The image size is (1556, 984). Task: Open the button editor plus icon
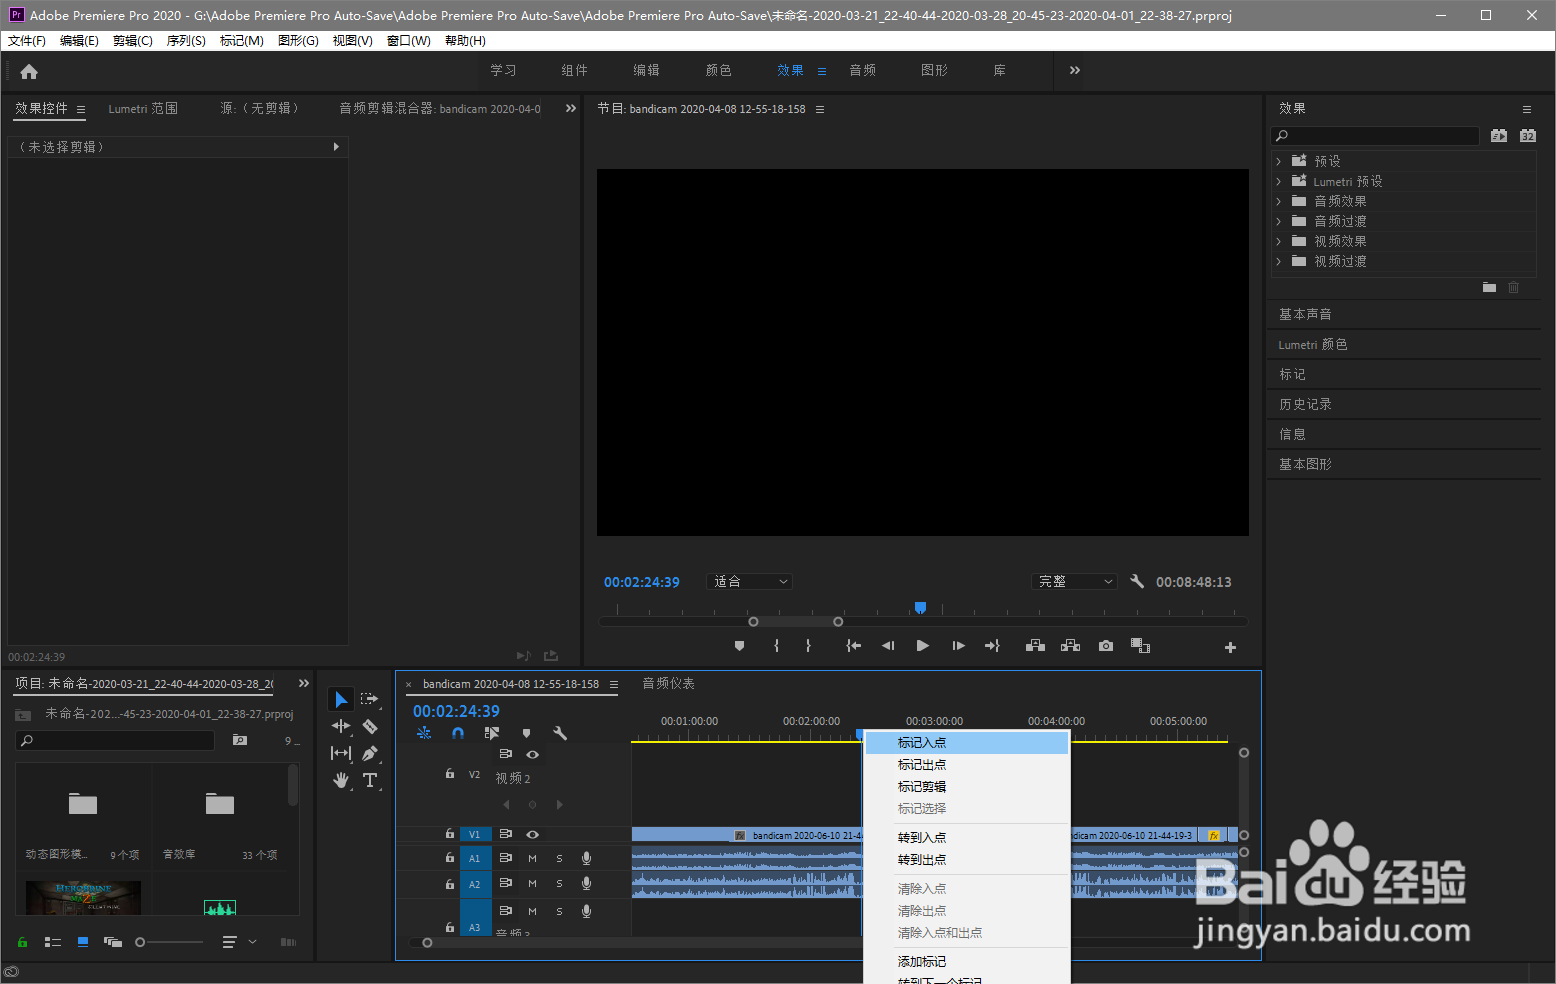point(1230,647)
